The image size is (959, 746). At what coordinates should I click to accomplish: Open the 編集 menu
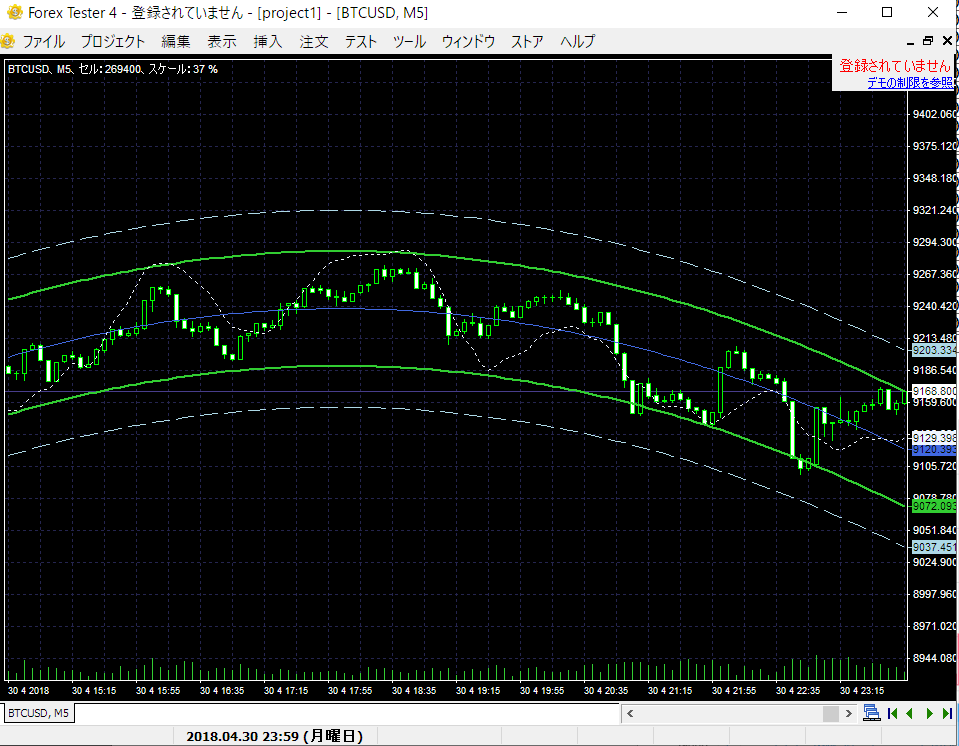(176, 41)
